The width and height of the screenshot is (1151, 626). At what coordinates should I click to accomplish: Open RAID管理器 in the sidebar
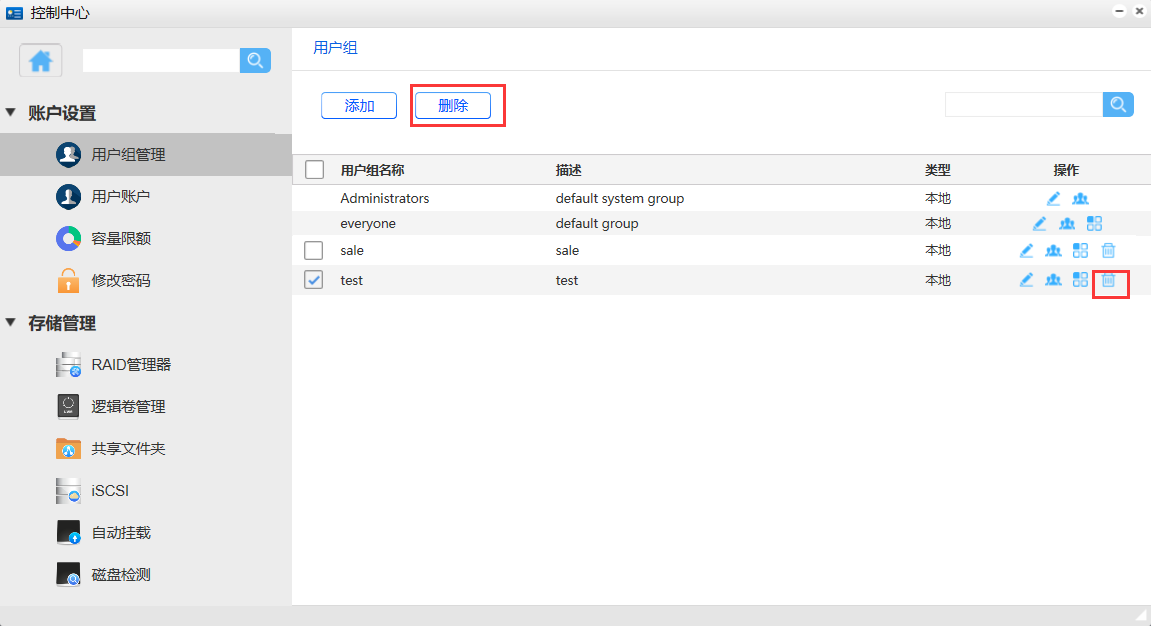click(x=130, y=365)
